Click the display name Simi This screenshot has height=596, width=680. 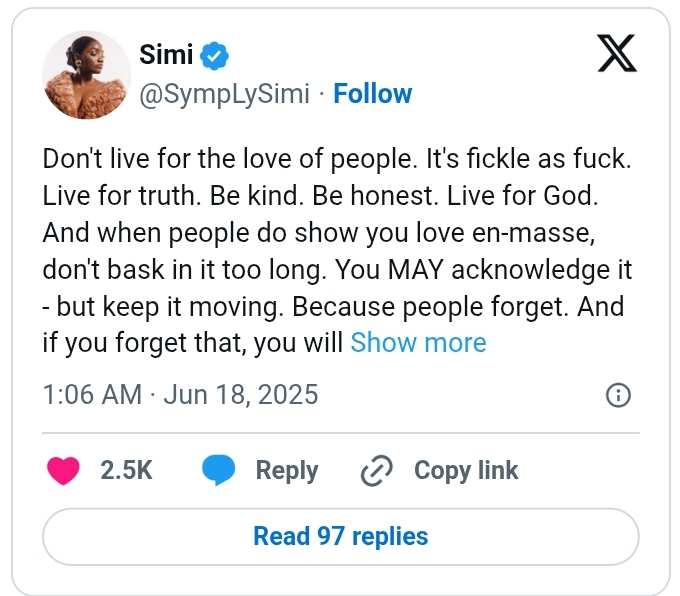[x=166, y=55]
